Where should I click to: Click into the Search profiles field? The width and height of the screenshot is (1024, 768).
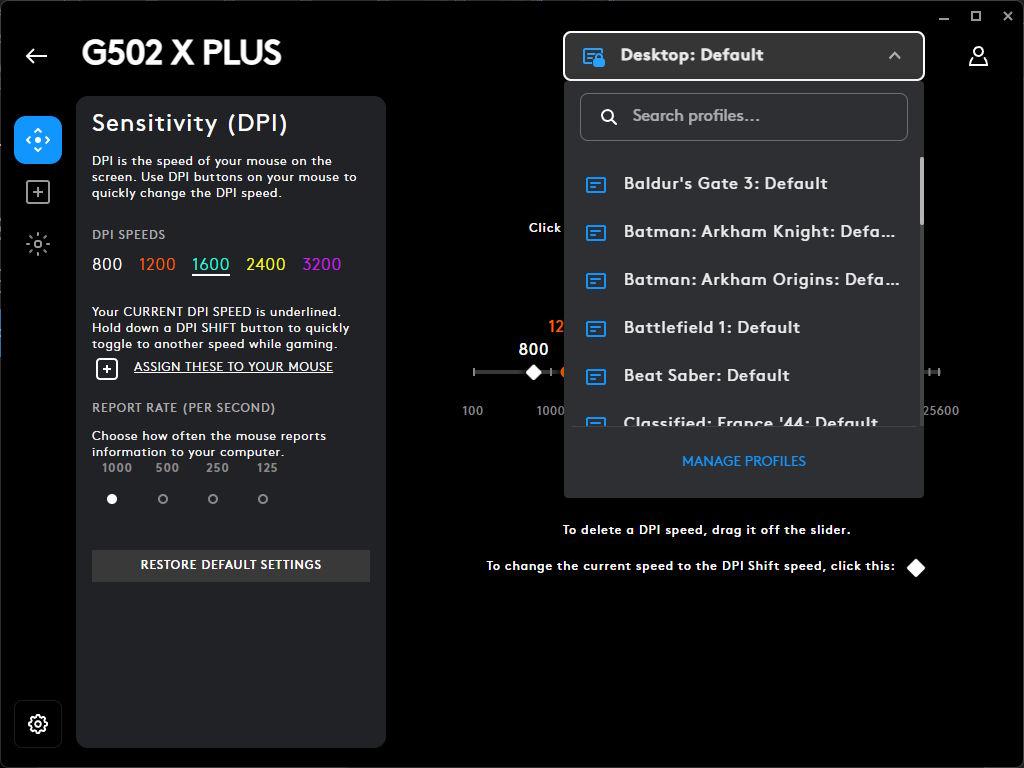pyautogui.click(x=744, y=117)
